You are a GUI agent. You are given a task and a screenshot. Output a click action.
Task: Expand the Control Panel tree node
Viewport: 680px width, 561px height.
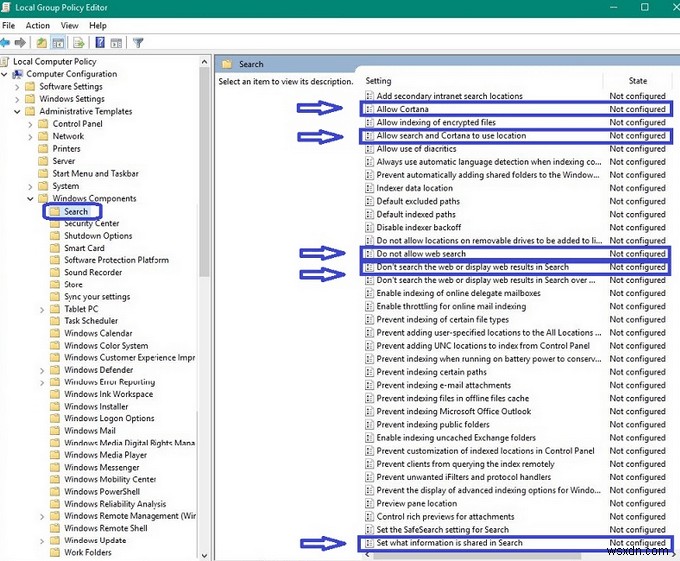click(x=30, y=124)
